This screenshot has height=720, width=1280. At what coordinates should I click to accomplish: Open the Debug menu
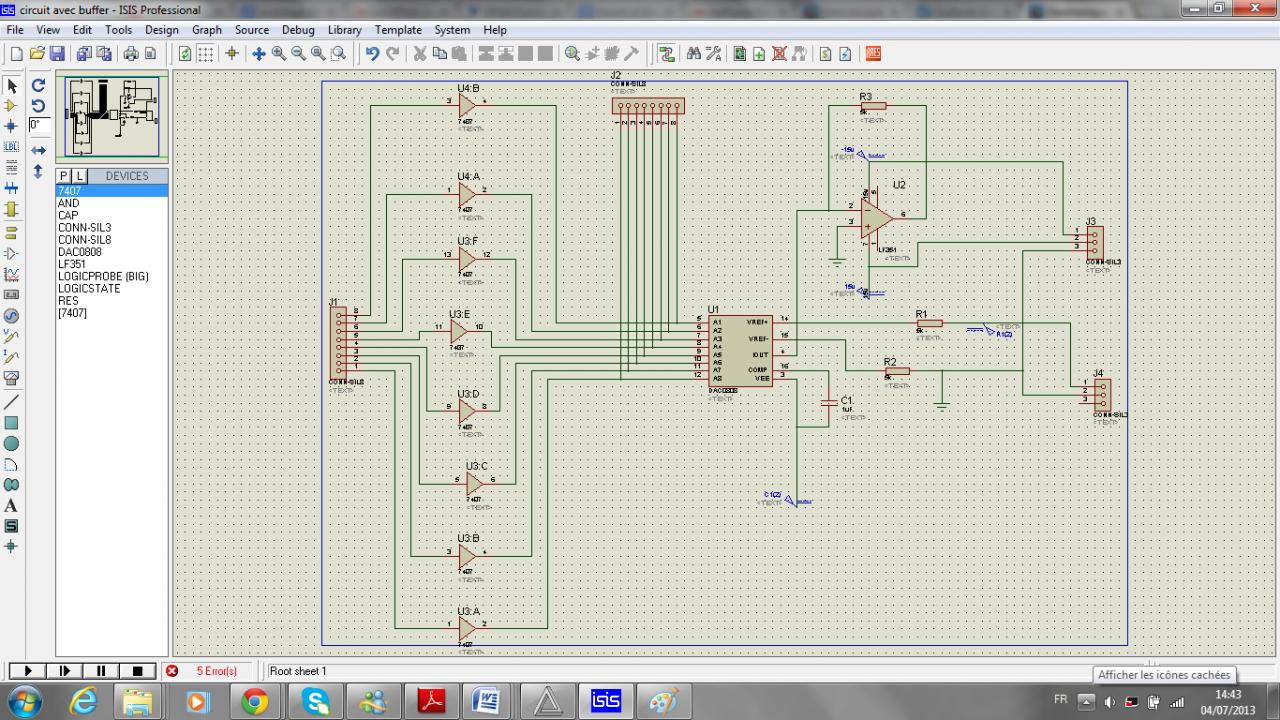[x=298, y=30]
